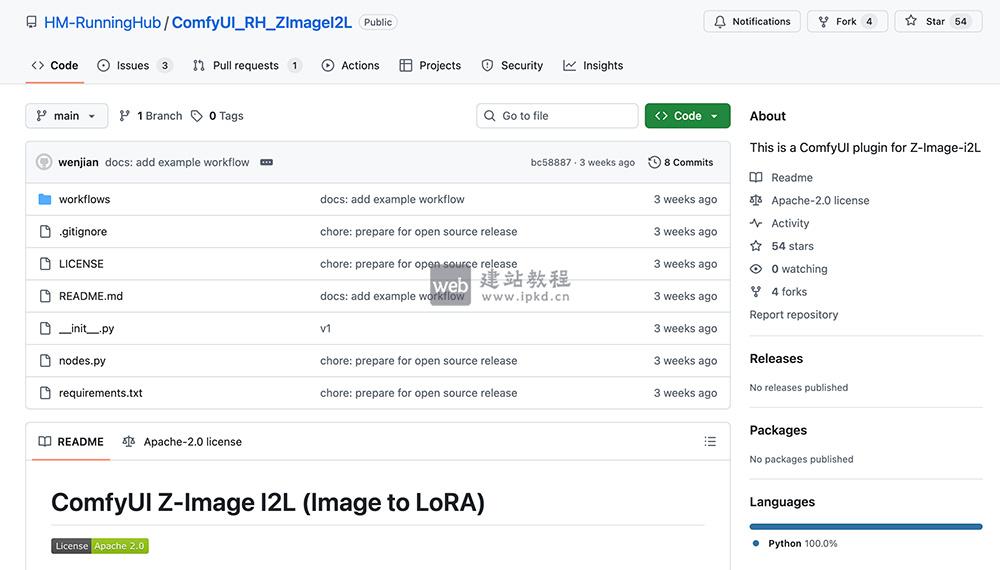This screenshot has width=1000, height=570.
Task: Open the Releases heading link
Action: [776, 358]
